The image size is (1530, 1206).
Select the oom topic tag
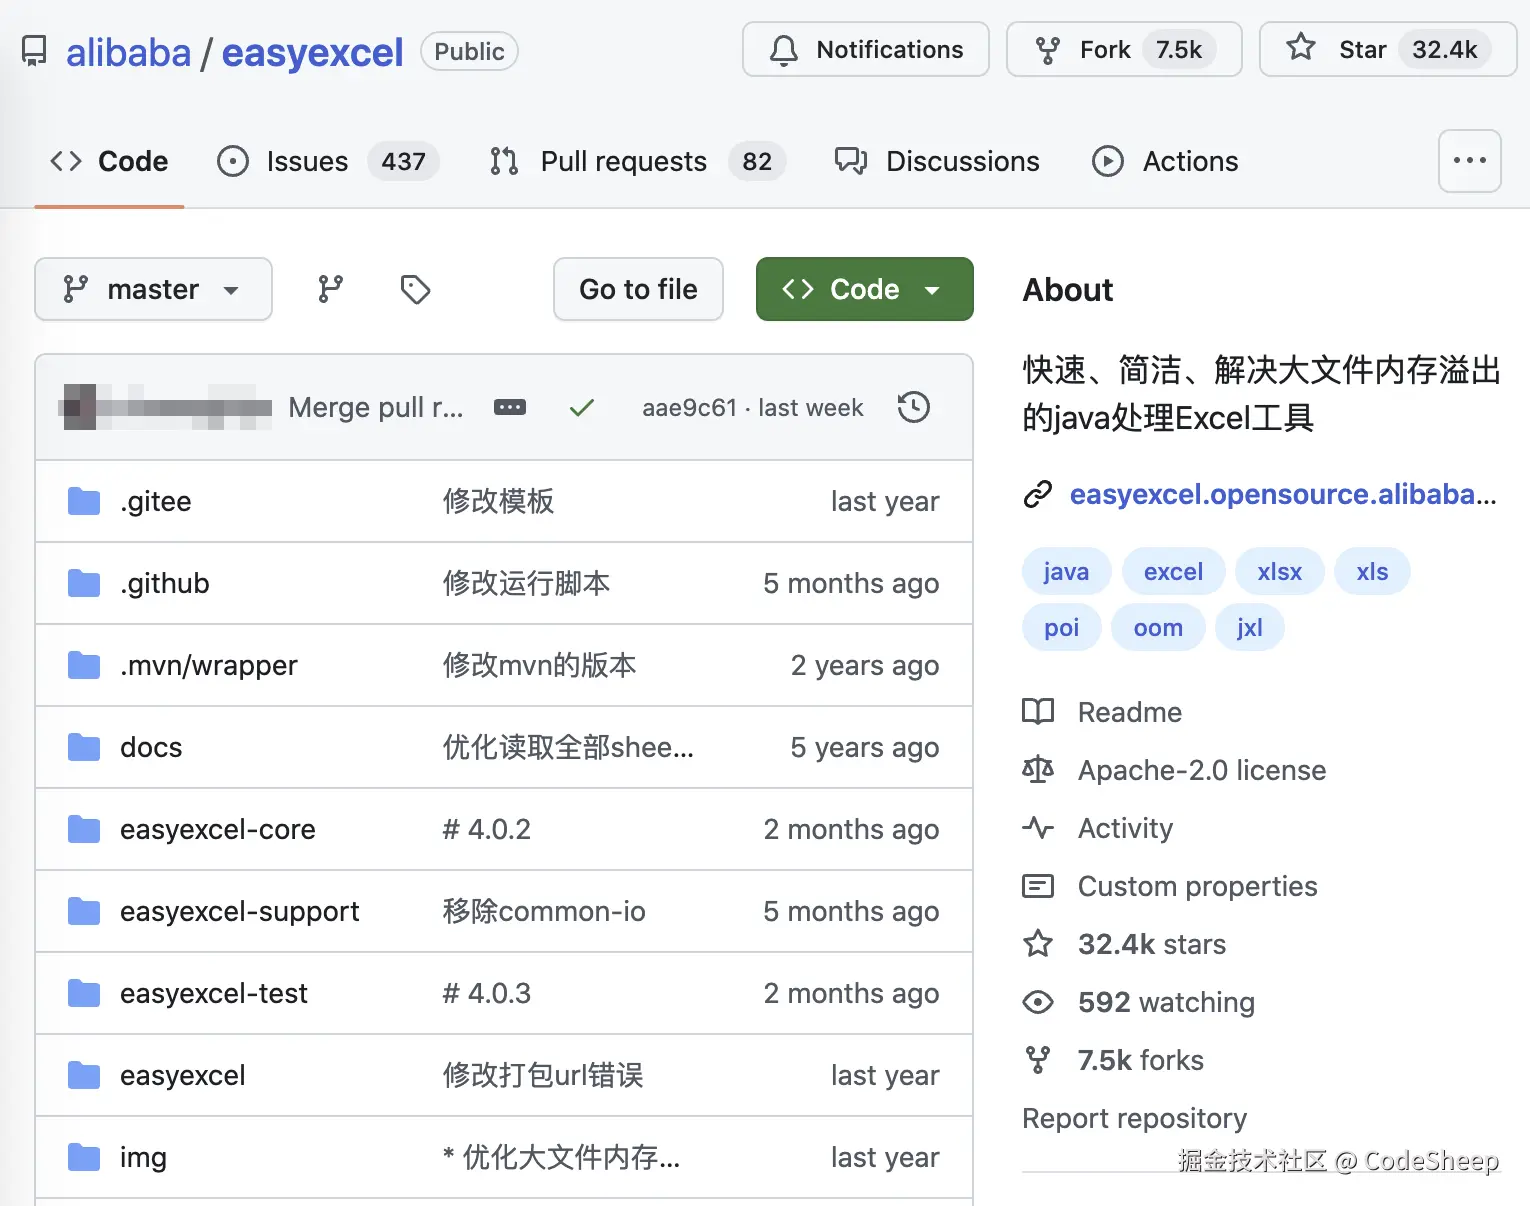(x=1158, y=627)
